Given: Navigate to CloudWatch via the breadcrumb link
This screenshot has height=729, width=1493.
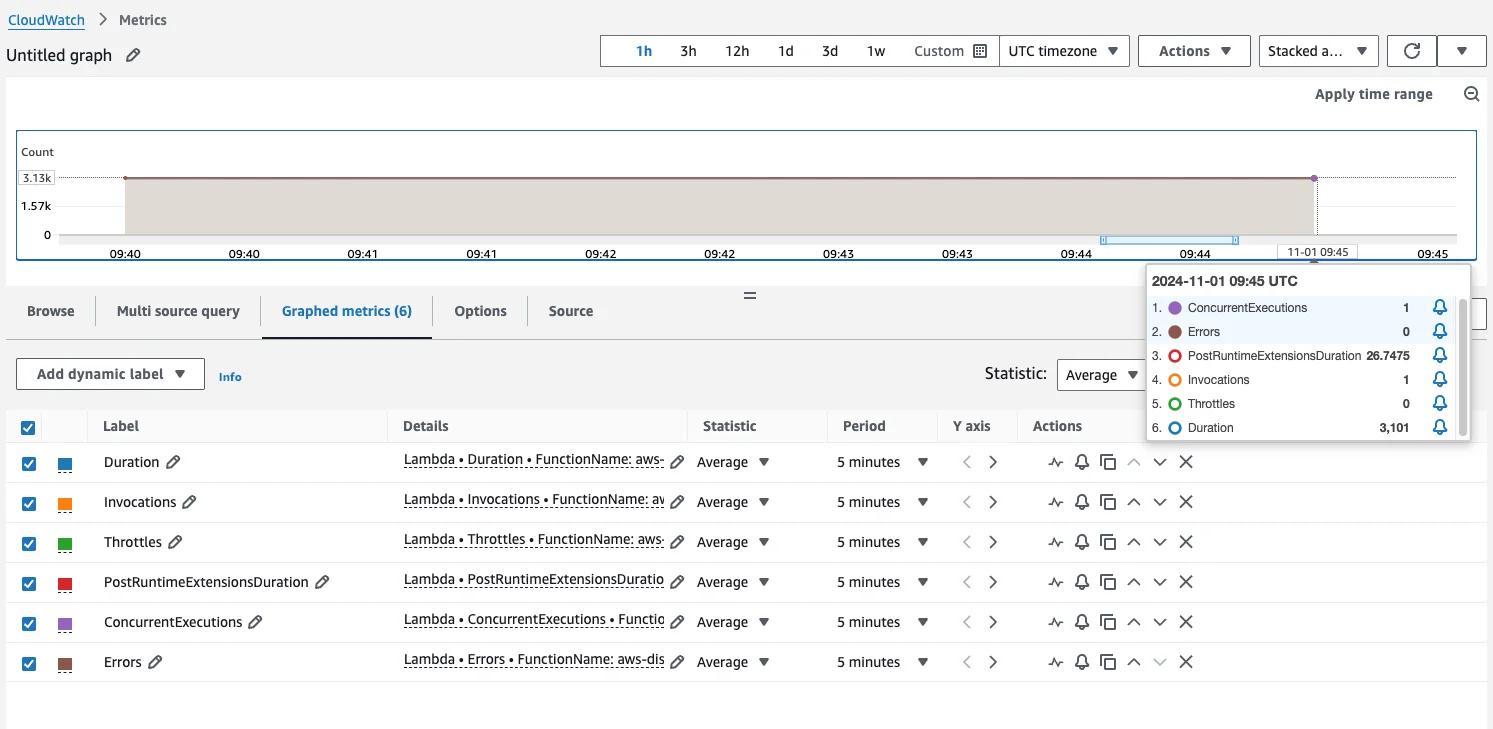Looking at the screenshot, I should (46, 19).
